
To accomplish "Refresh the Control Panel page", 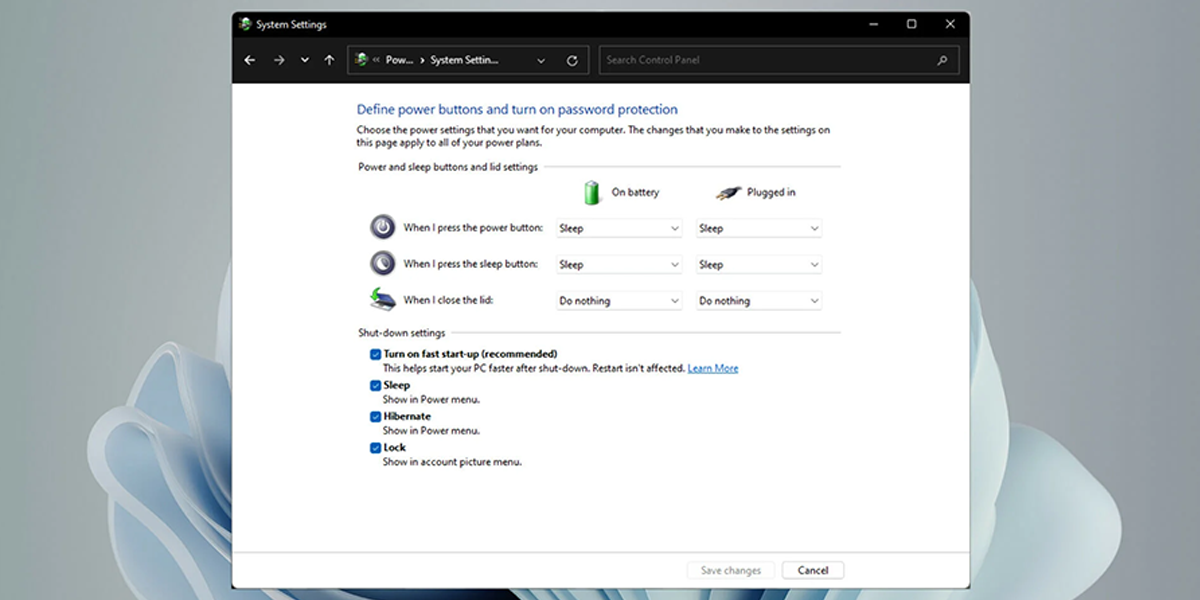I will (x=572, y=60).
